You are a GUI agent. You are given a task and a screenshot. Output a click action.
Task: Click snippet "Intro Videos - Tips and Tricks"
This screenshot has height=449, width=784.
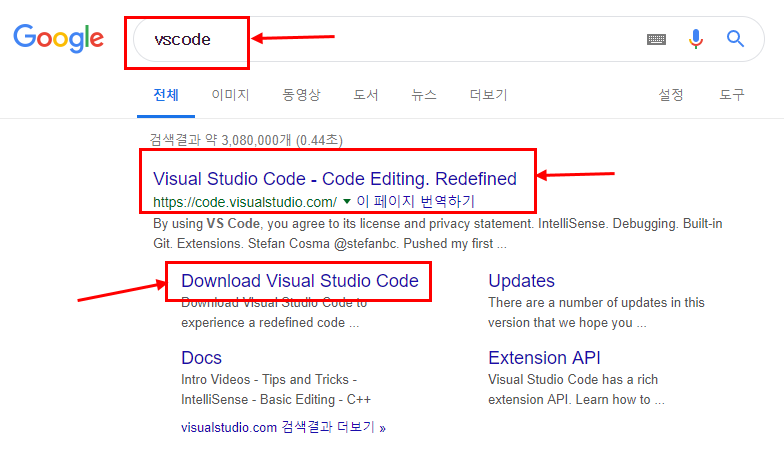[x=276, y=390]
